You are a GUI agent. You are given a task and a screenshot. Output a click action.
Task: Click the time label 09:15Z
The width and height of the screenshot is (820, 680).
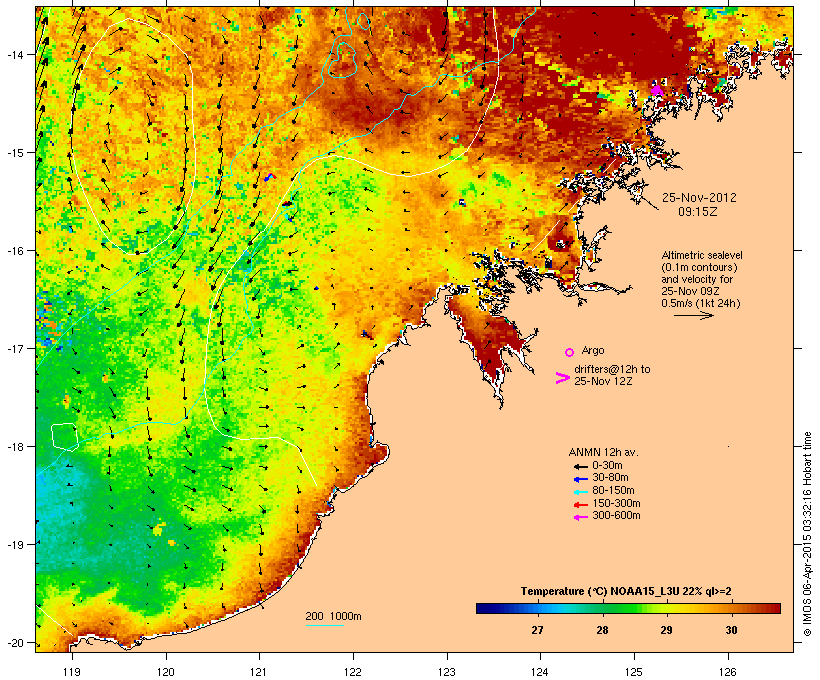coord(698,212)
